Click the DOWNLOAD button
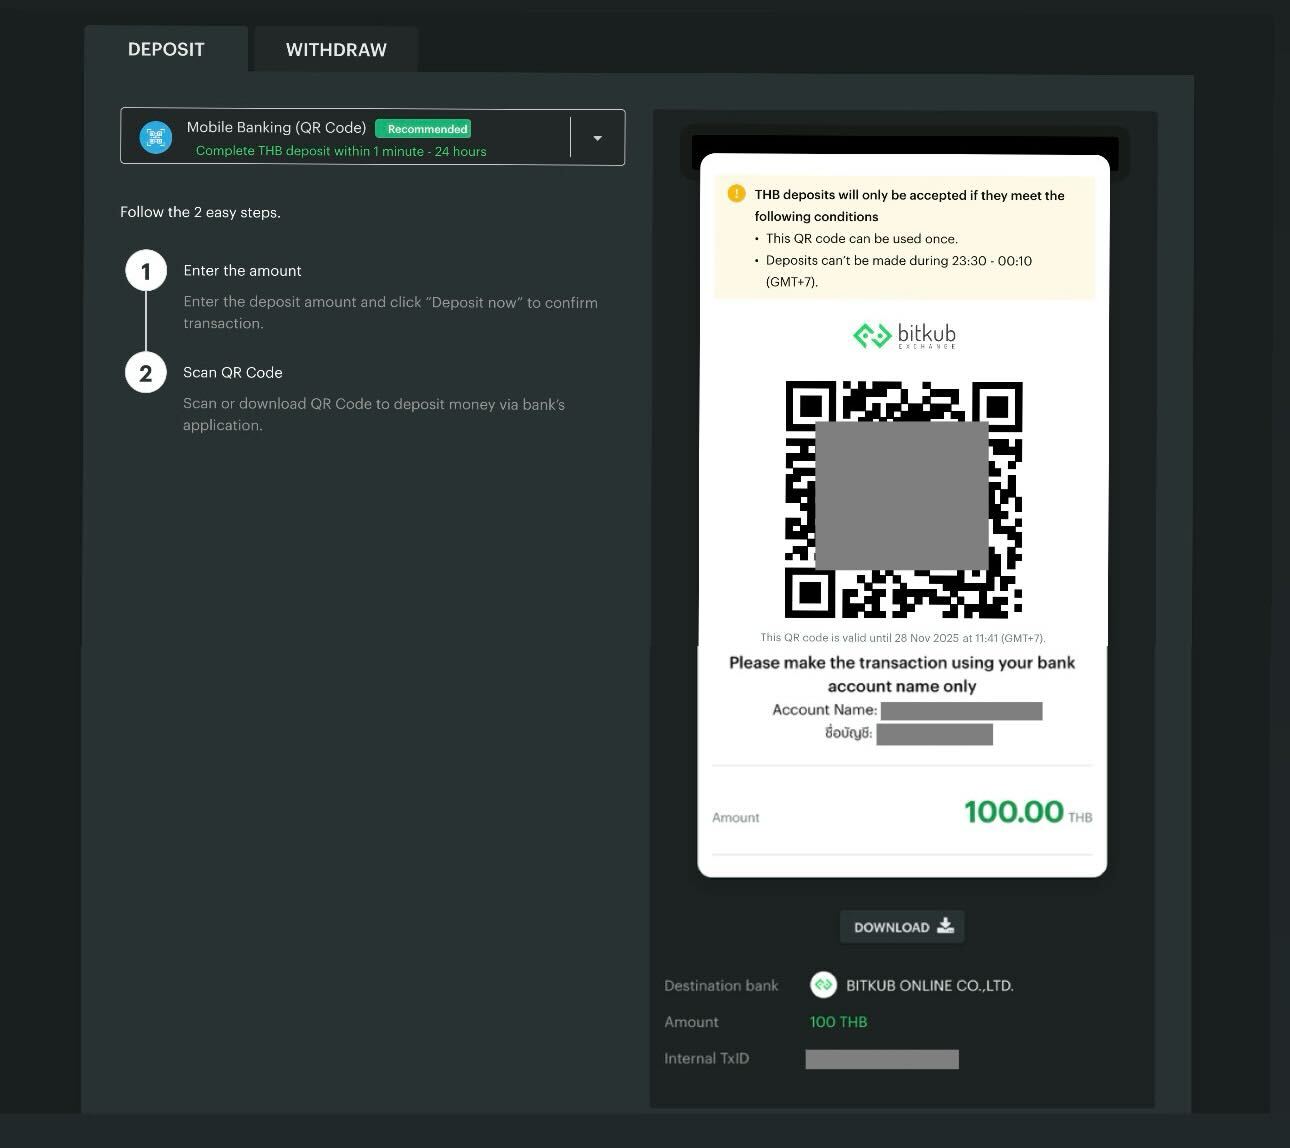Viewport: 1290px width, 1148px height. 903,927
